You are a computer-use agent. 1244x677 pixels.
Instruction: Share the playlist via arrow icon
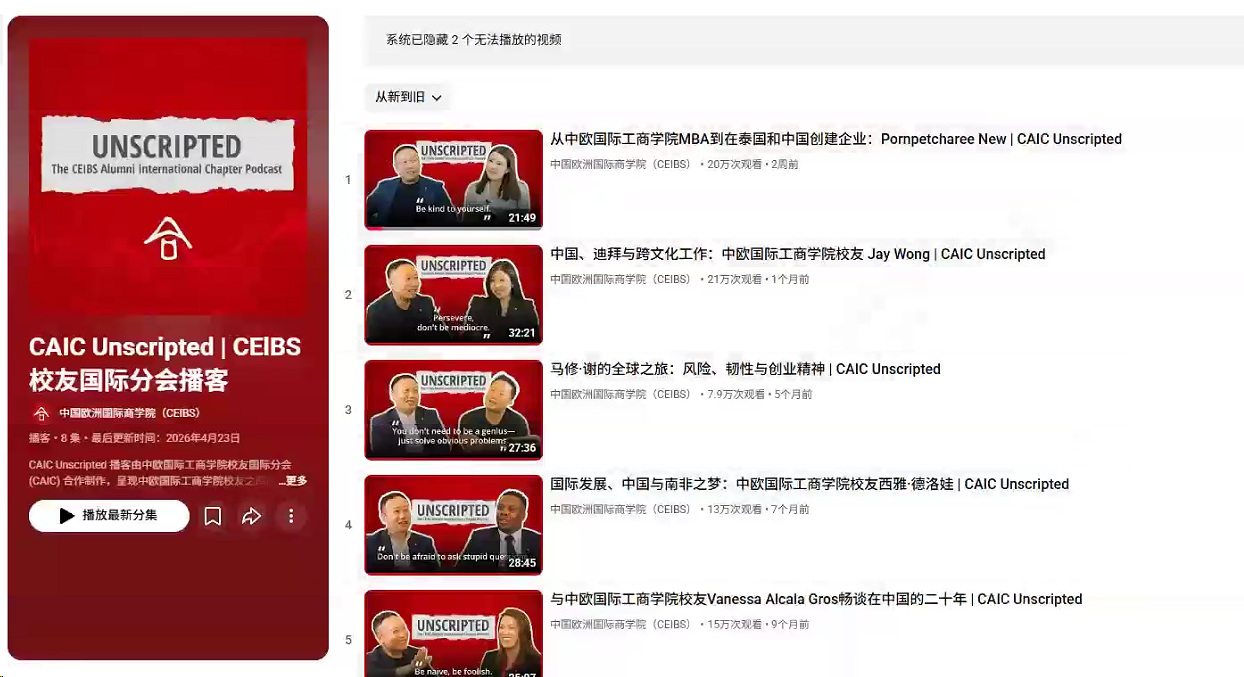tap(252, 516)
